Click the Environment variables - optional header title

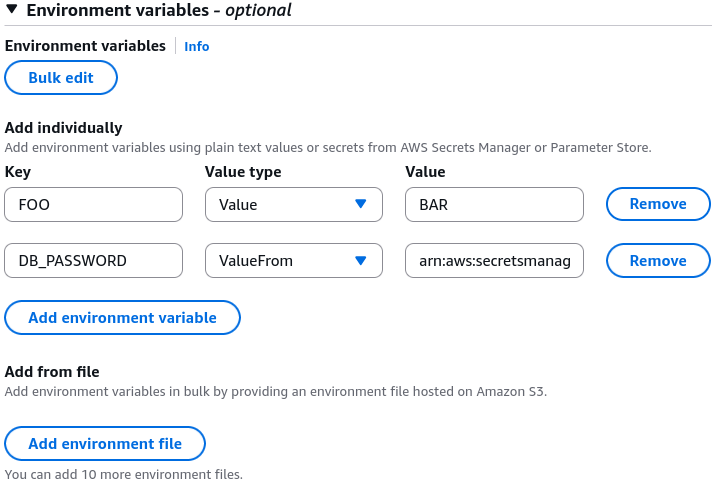pos(159,10)
